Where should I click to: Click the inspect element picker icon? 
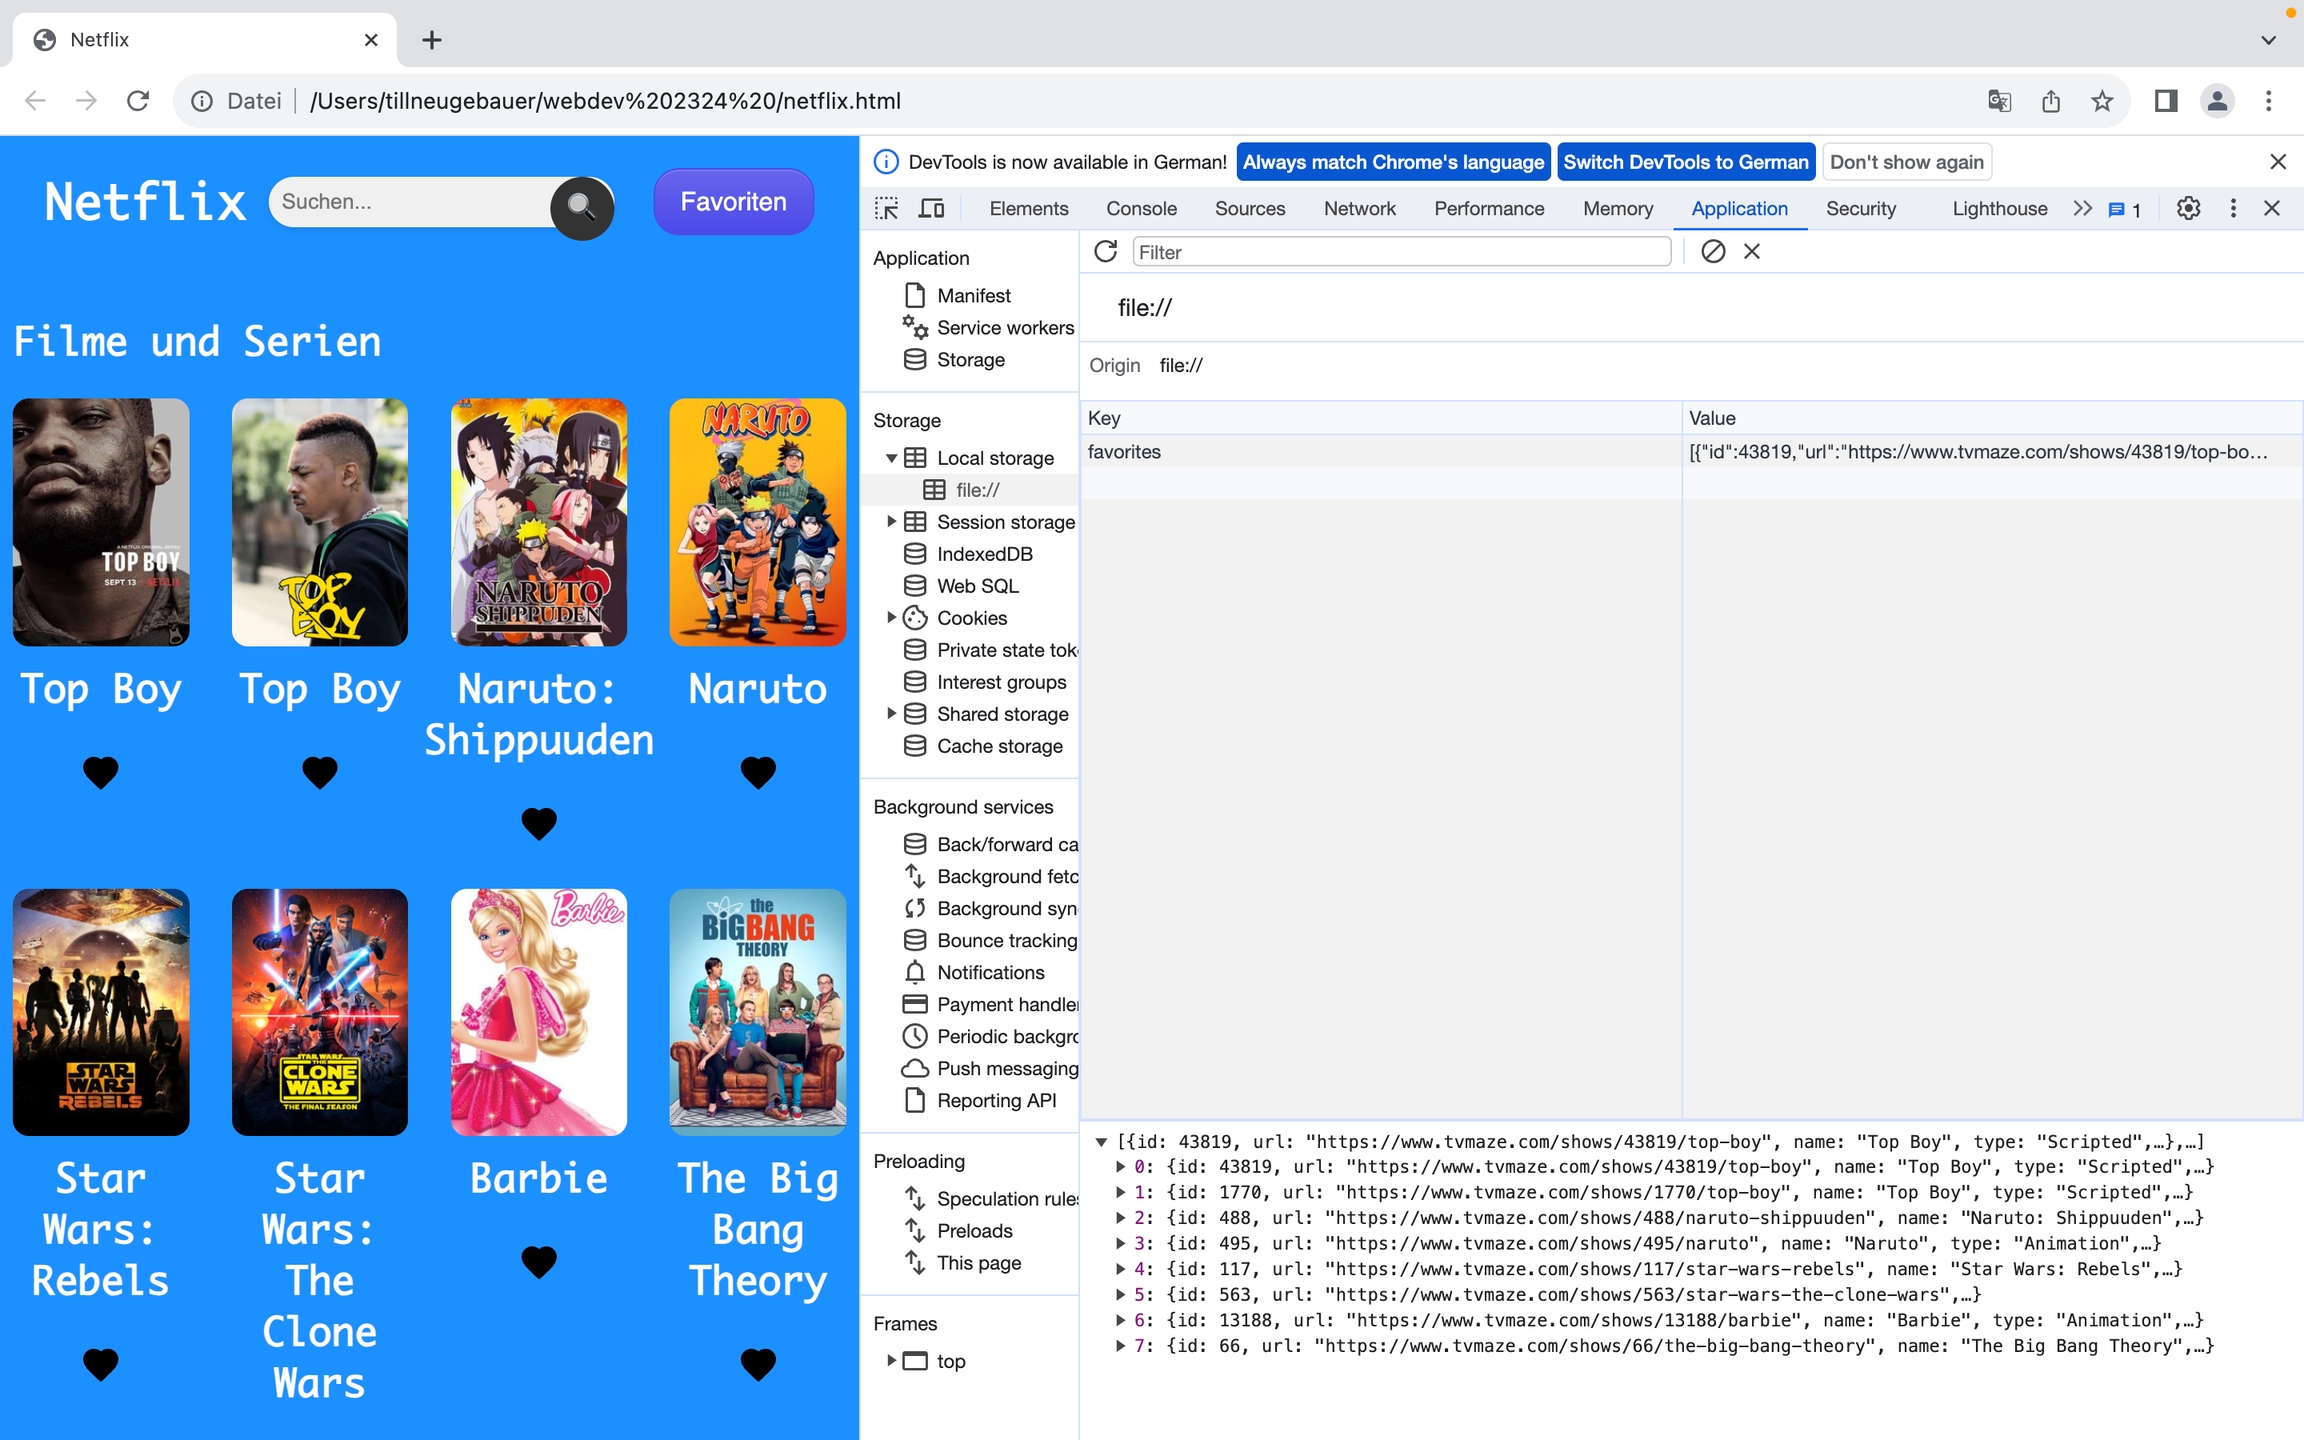tap(886, 208)
